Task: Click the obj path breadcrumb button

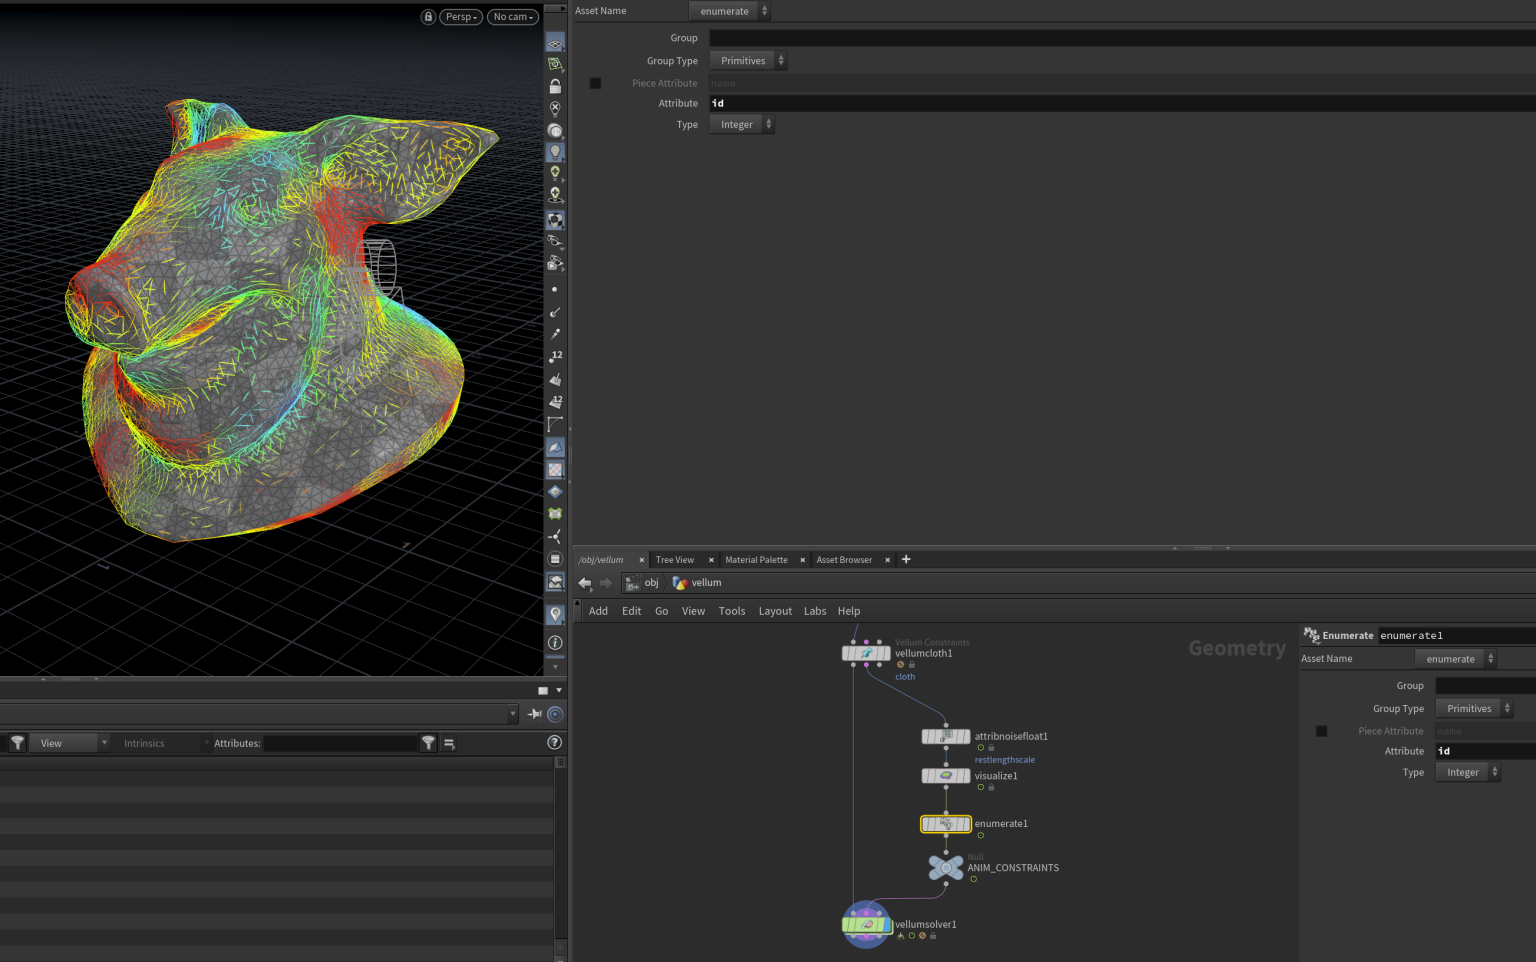Action: click(x=643, y=583)
